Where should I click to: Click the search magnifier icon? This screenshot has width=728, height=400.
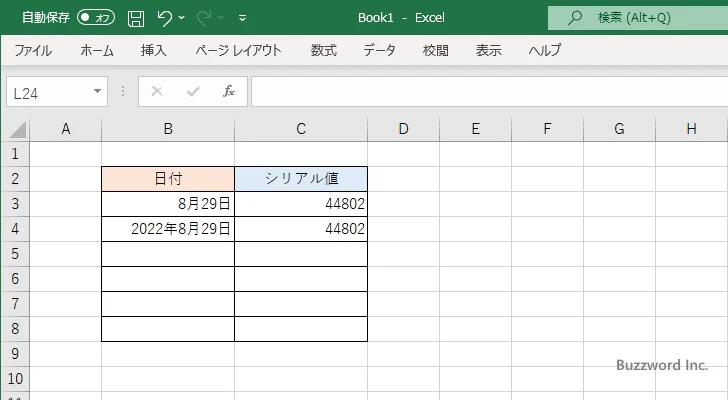click(575, 18)
